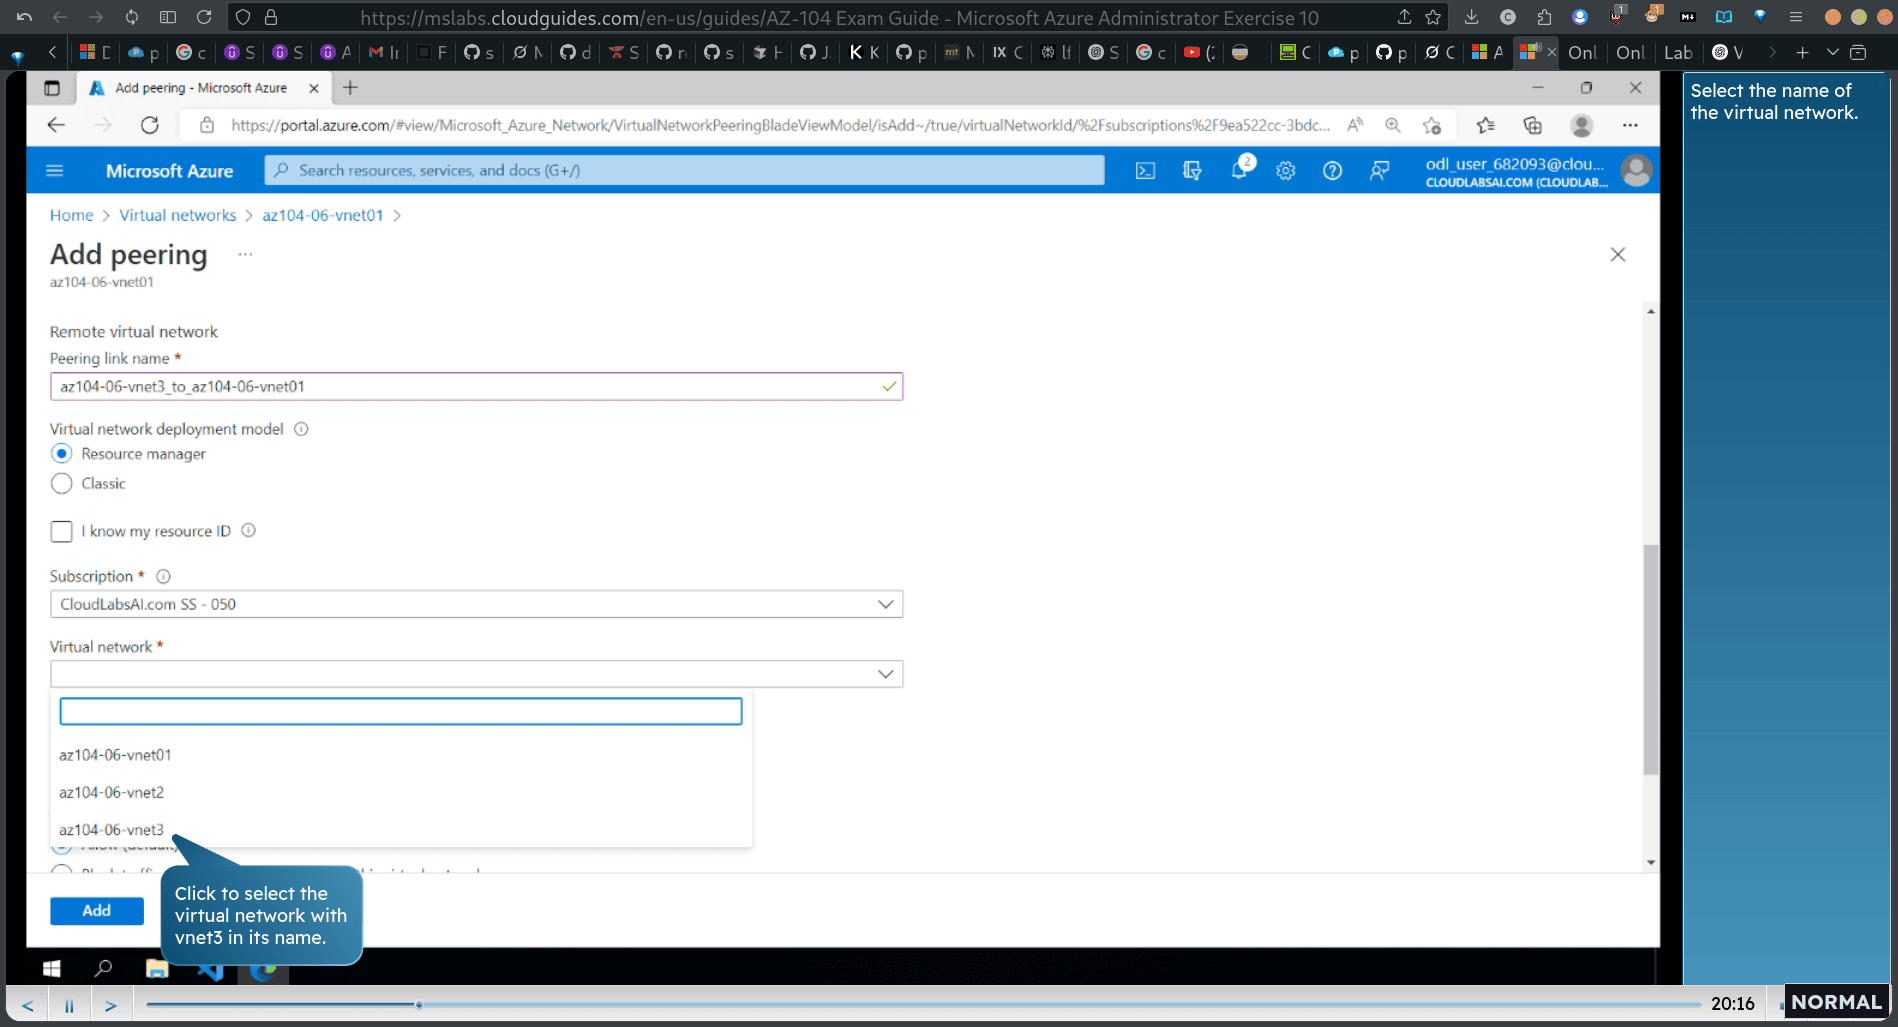Click Peering link name field
This screenshot has height=1027, width=1898.
(476, 387)
